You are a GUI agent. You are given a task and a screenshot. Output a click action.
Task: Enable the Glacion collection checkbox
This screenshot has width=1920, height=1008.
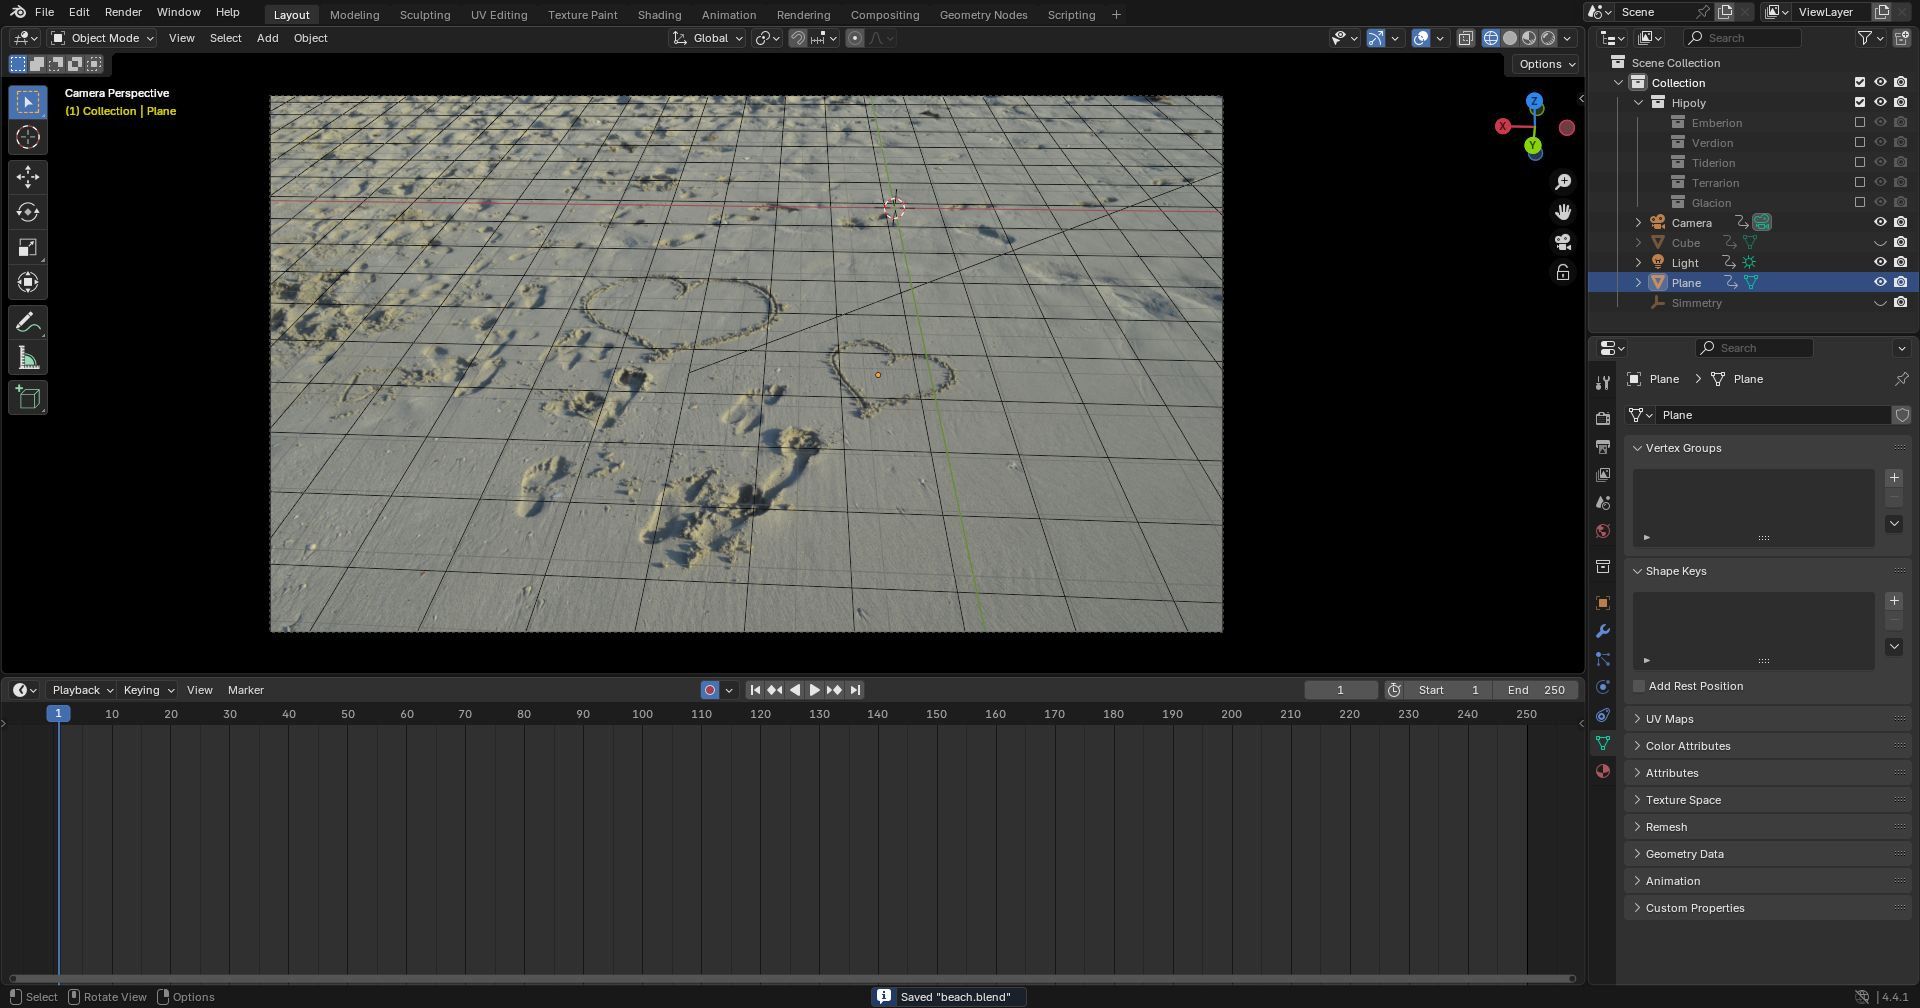pyautogui.click(x=1860, y=202)
